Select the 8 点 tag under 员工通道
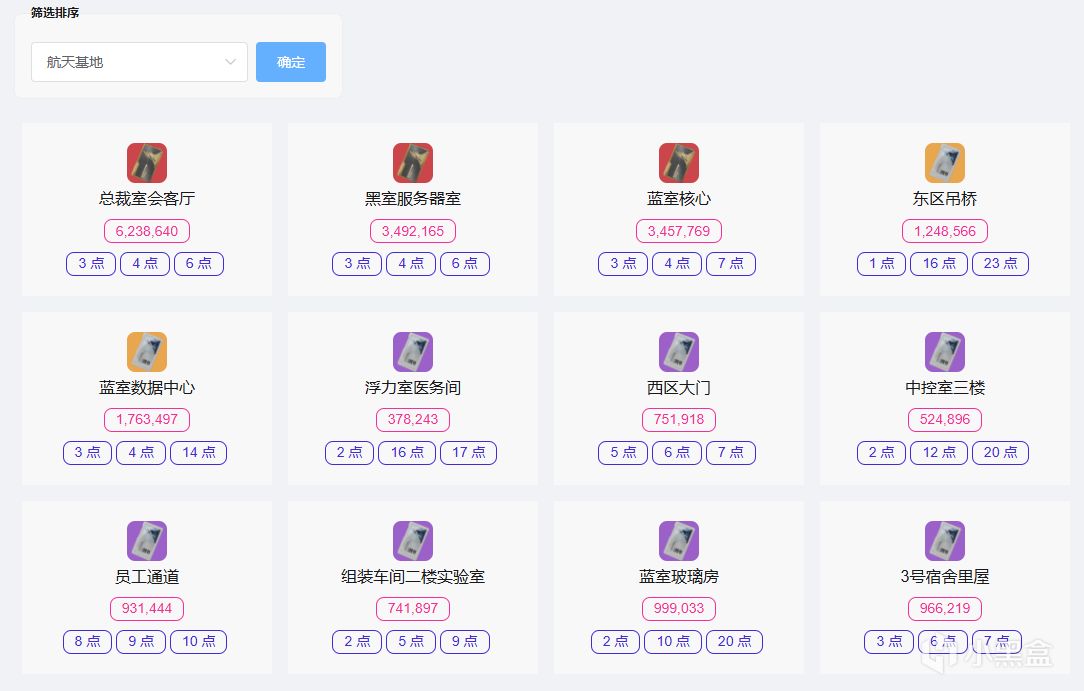Viewport: 1084px width, 691px height. [87, 642]
